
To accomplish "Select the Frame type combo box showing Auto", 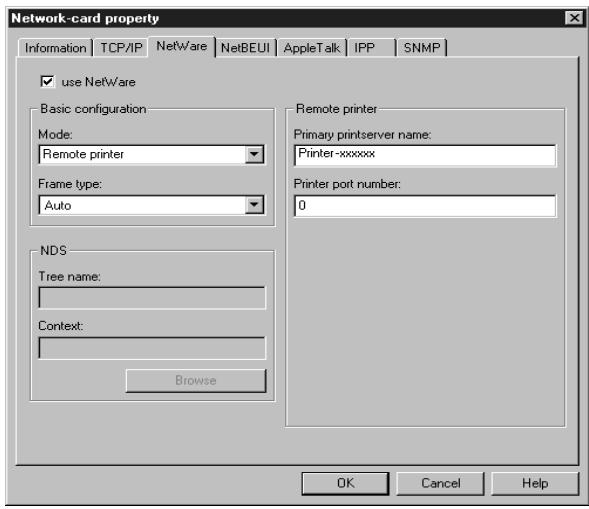I will point(151,205).
